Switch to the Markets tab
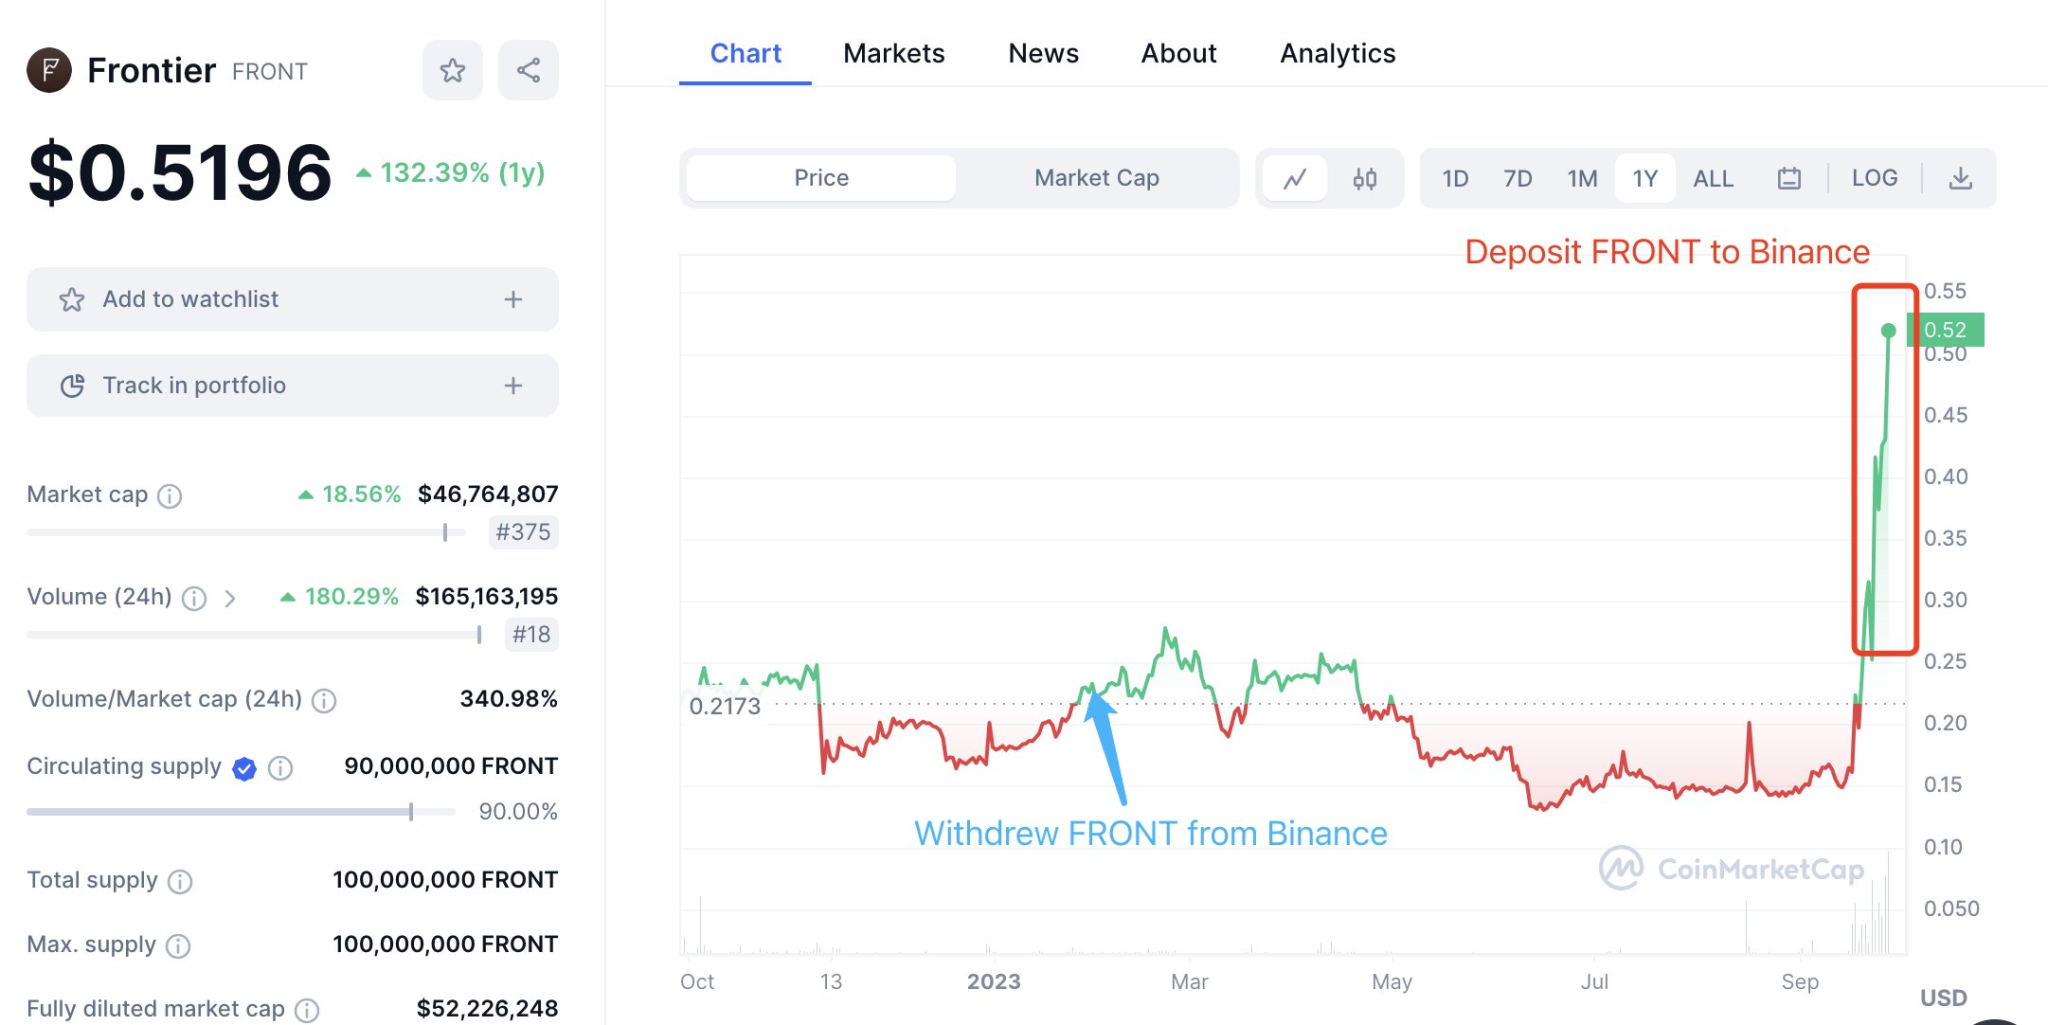 pos(893,53)
